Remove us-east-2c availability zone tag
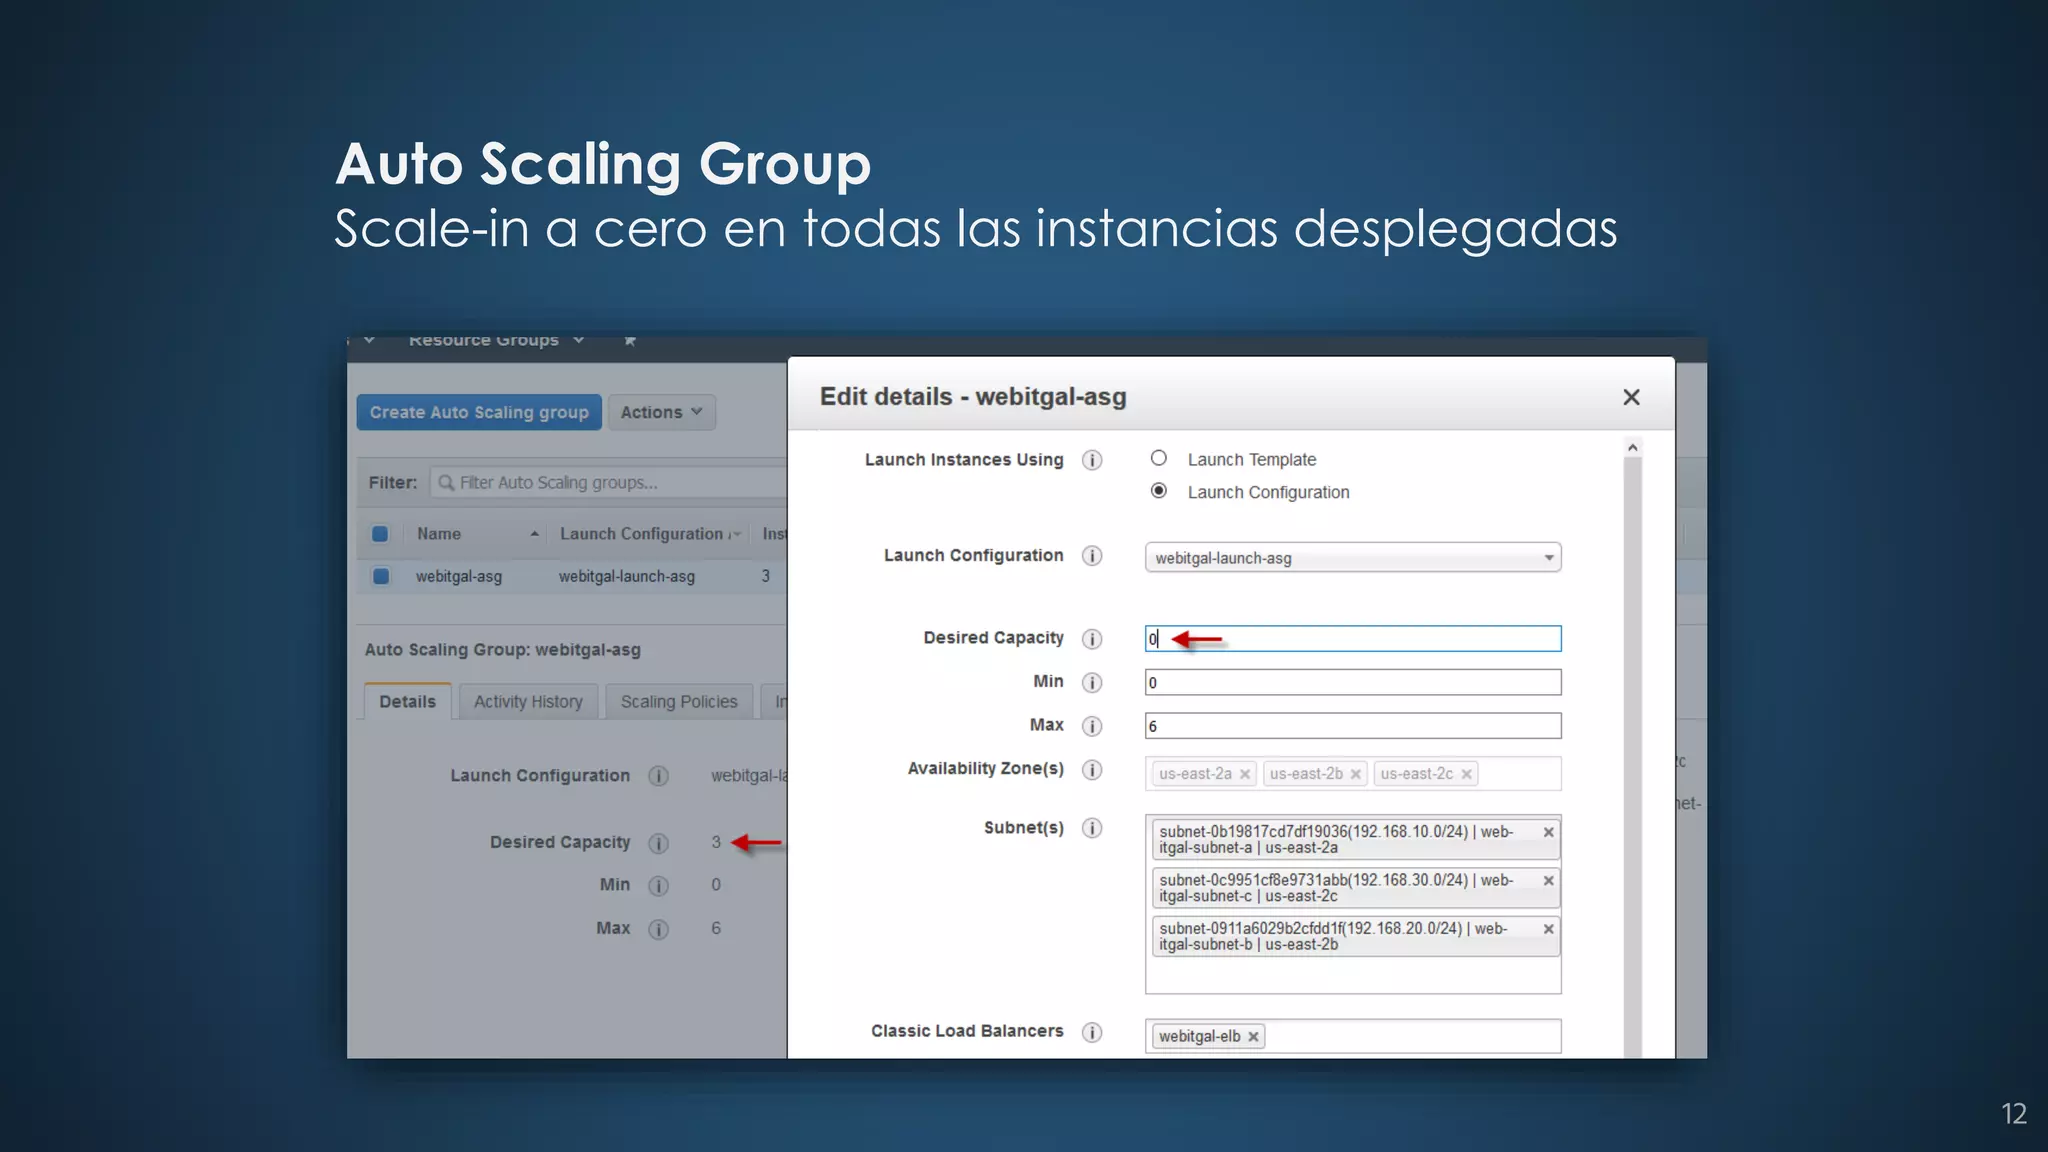Screen dimensions: 2048x1152 point(1466,774)
